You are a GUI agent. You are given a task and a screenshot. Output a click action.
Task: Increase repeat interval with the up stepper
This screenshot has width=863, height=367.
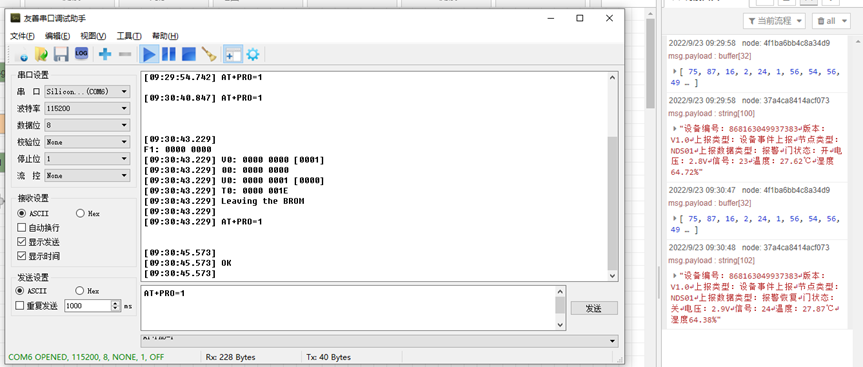click(116, 303)
